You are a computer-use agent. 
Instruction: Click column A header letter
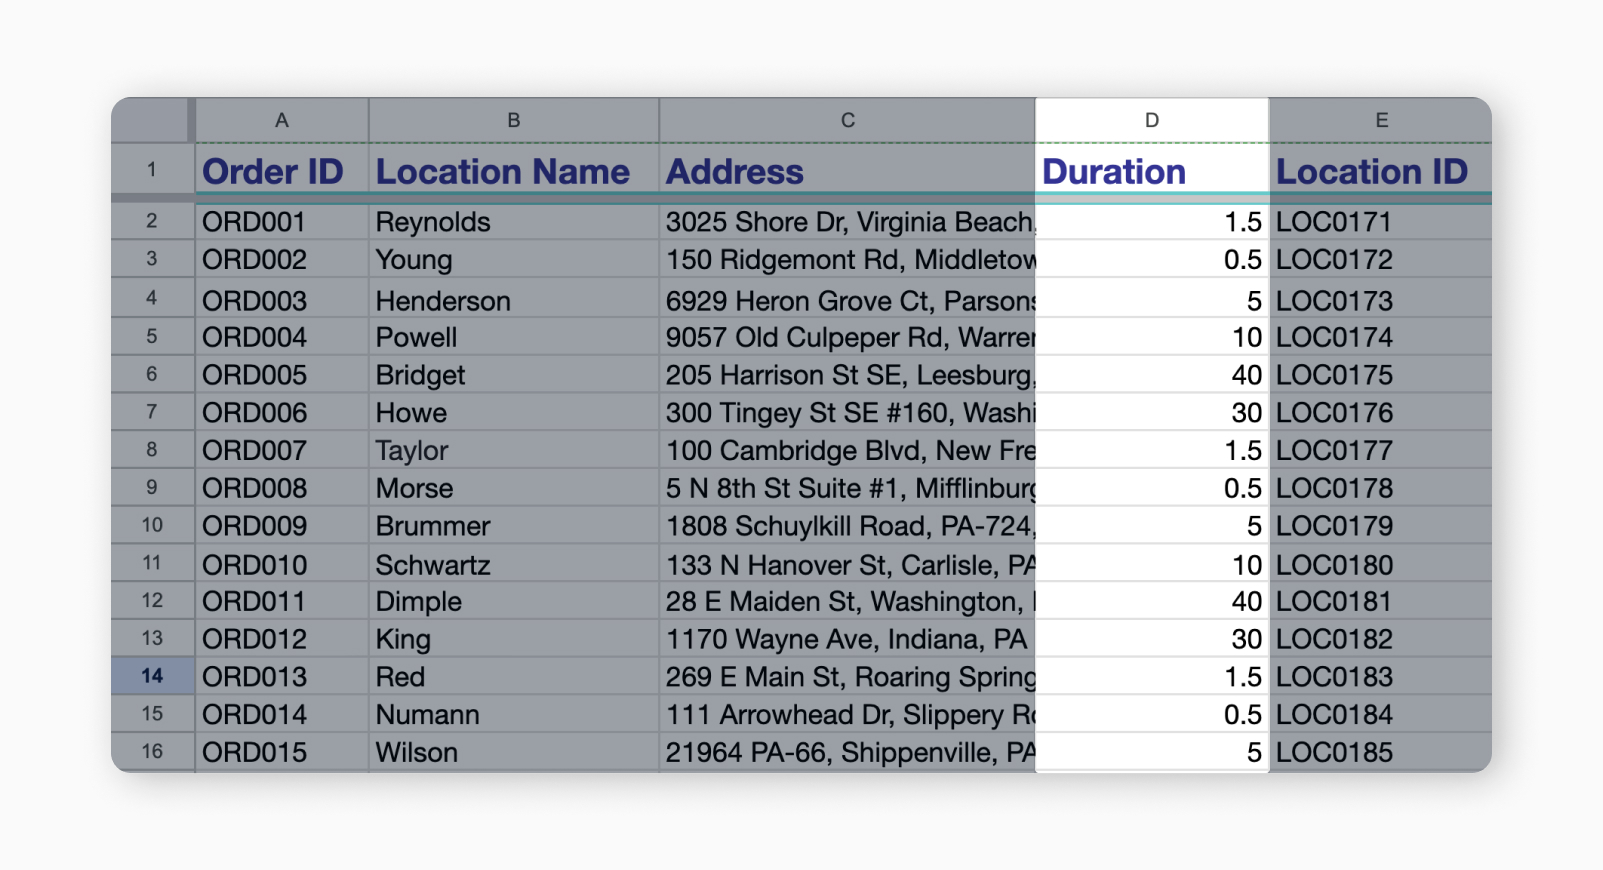click(x=281, y=120)
